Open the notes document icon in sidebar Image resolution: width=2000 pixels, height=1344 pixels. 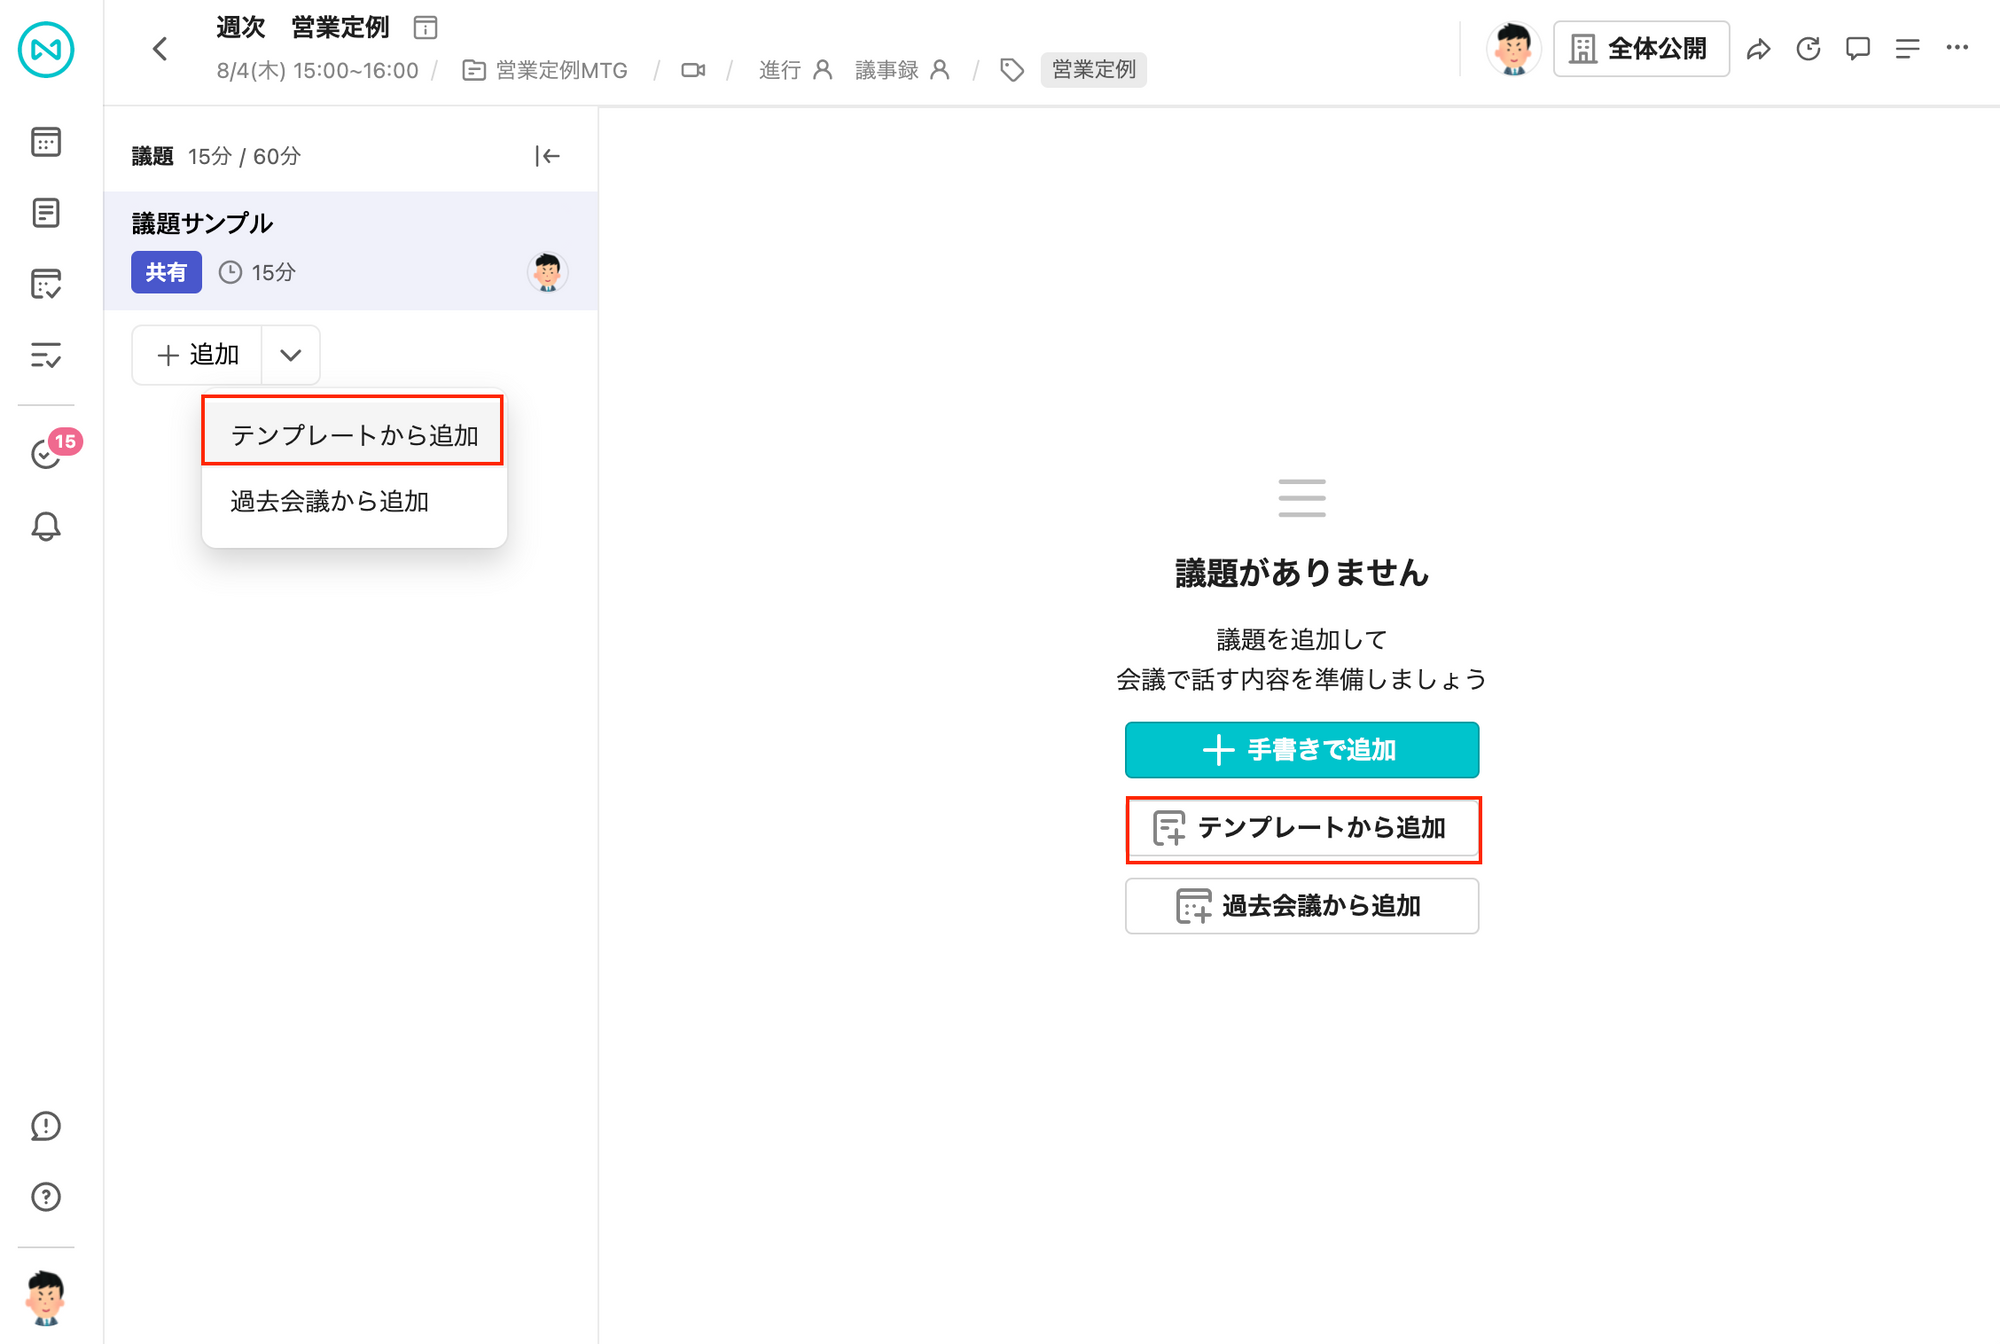tap(46, 213)
